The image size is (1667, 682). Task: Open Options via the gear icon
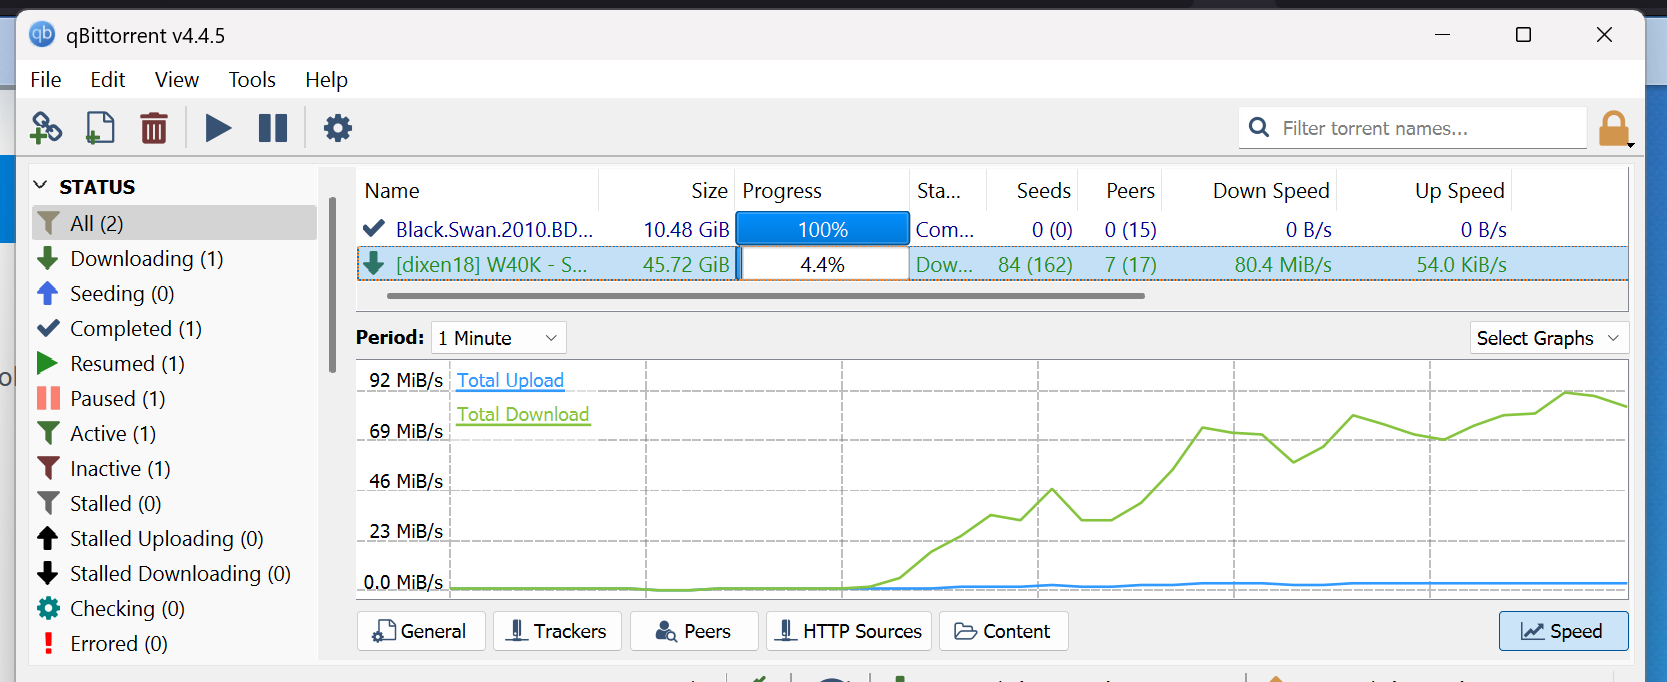point(338,128)
